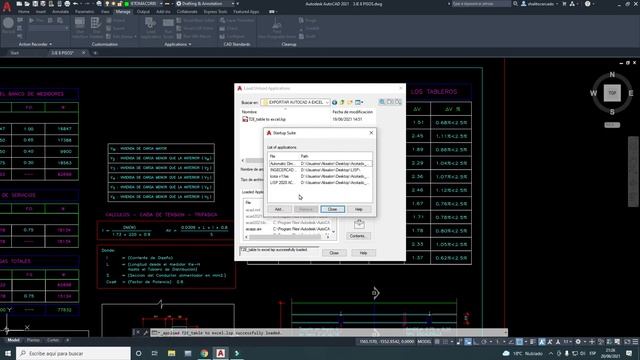The image size is (640, 360).
Task: Show hidden tray icons chevron
Action: pos(551,353)
